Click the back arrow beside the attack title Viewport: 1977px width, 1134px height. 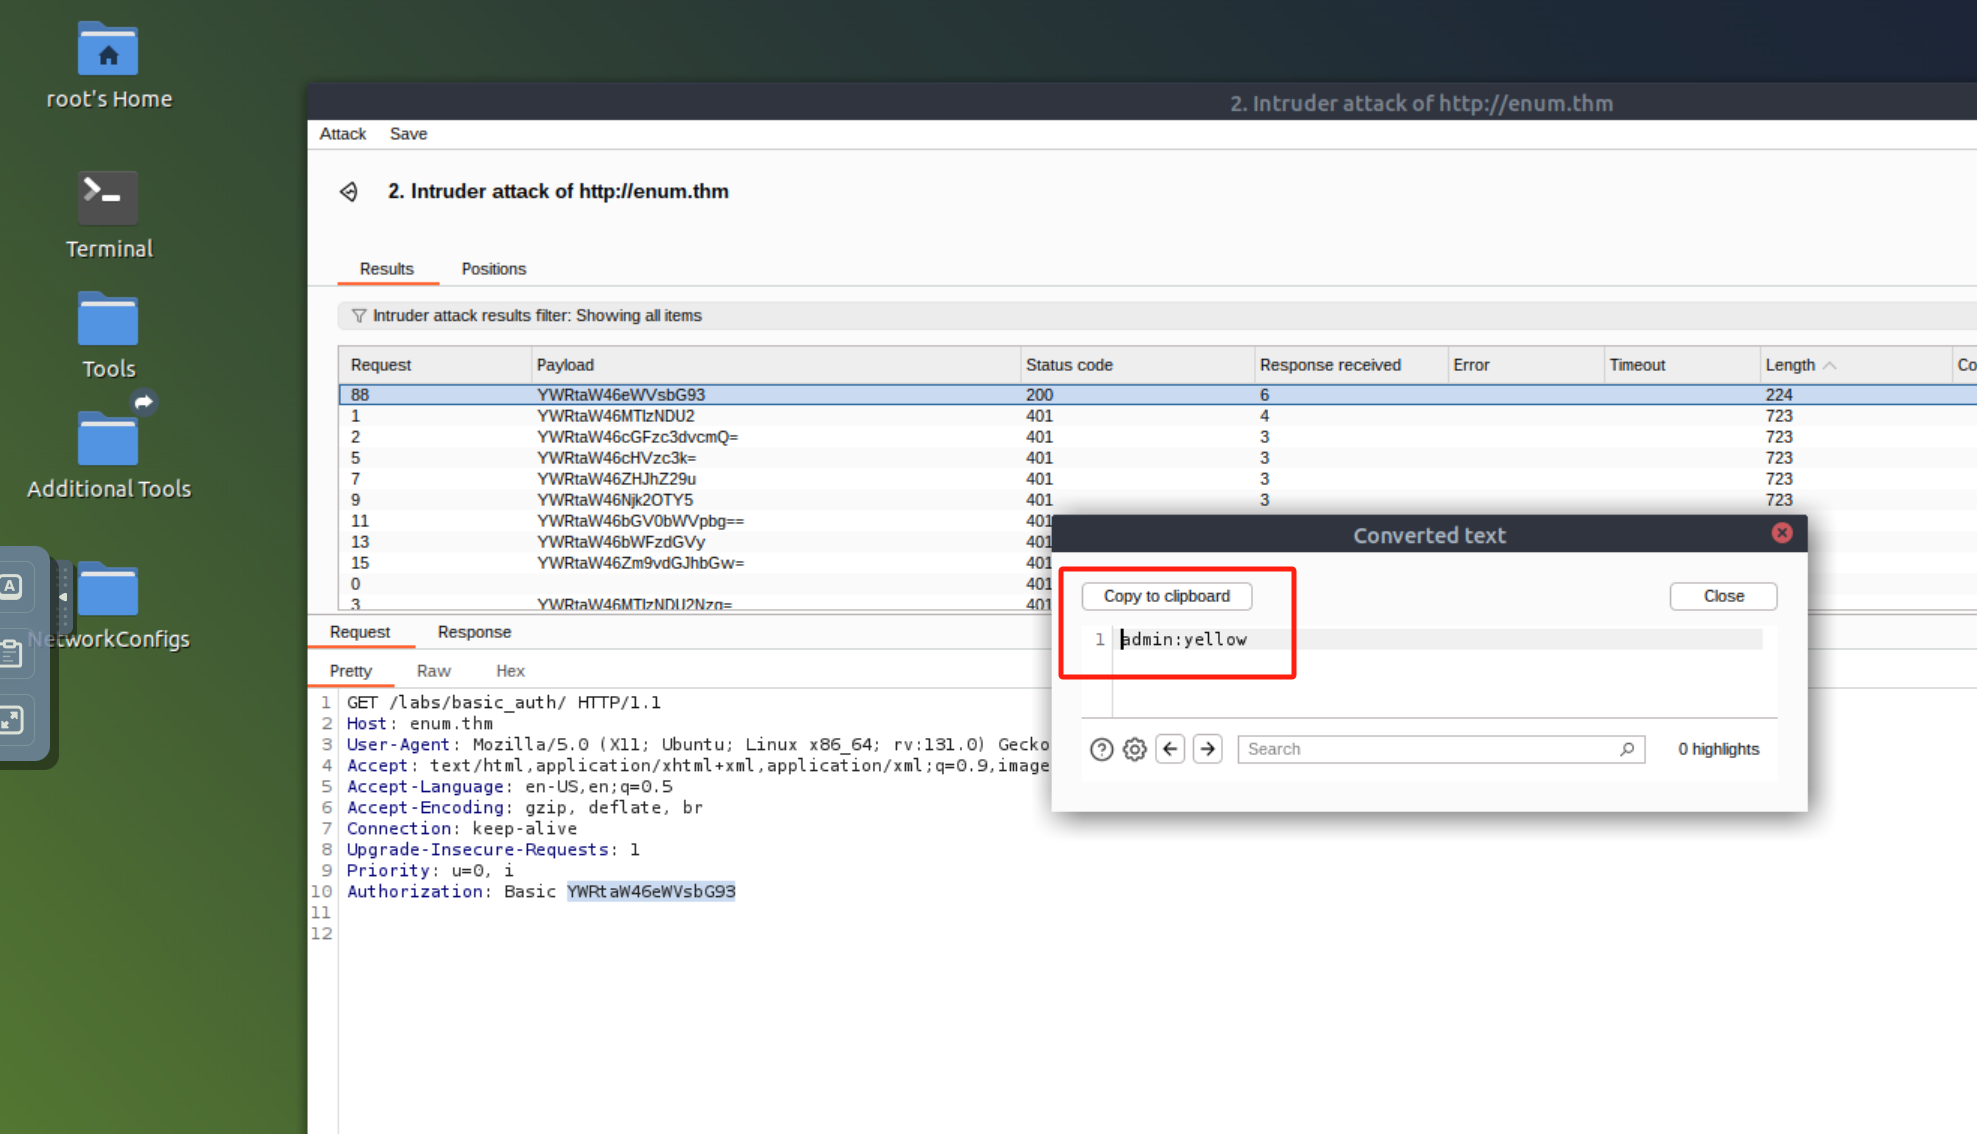click(349, 192)
